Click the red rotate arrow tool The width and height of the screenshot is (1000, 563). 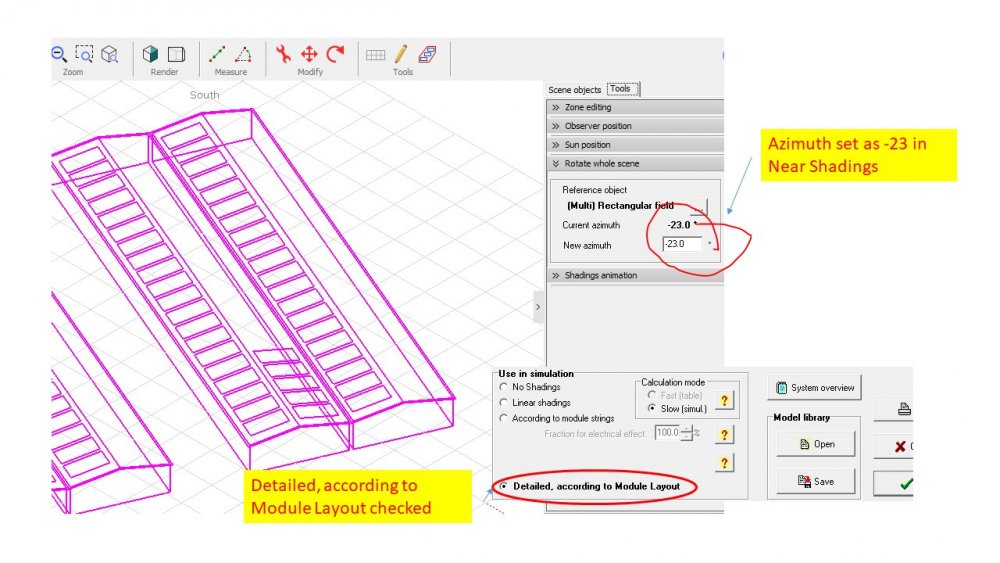click(x=335, y=54)
